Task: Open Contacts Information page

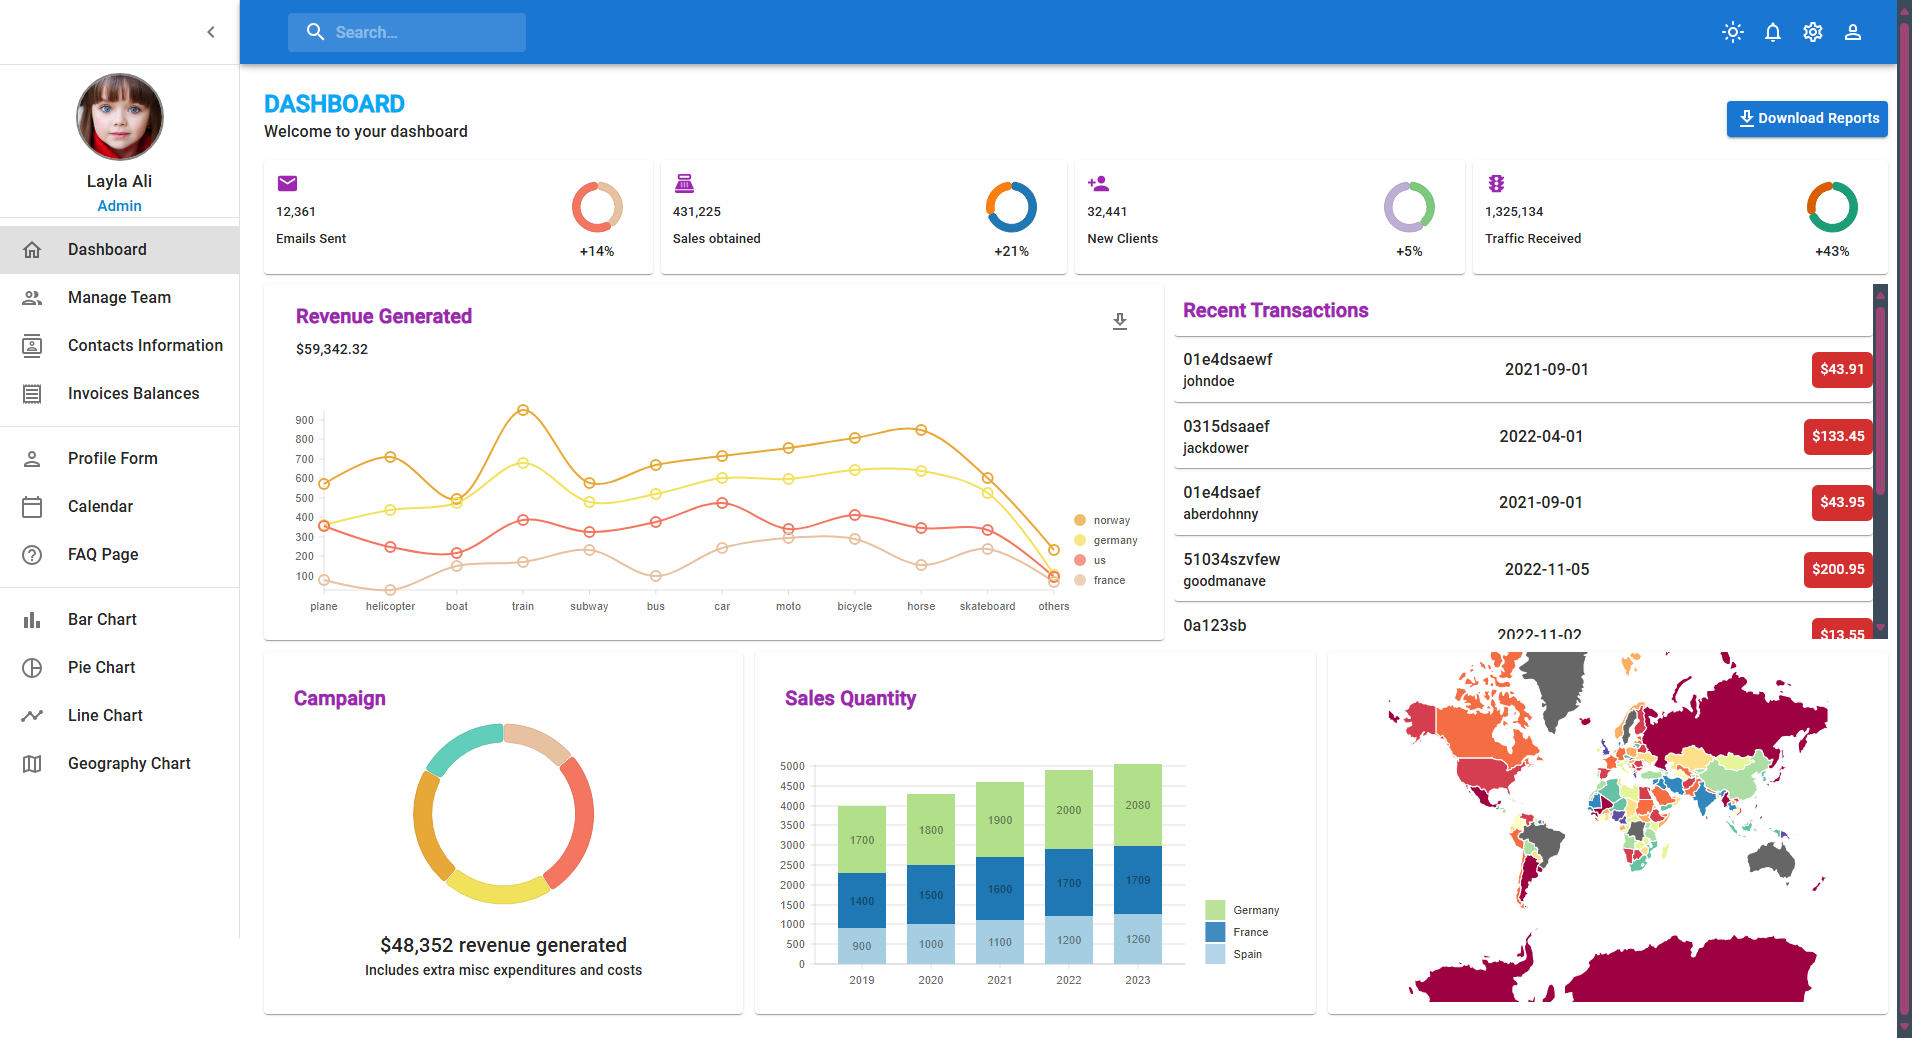Action: [x=120, y=346]
